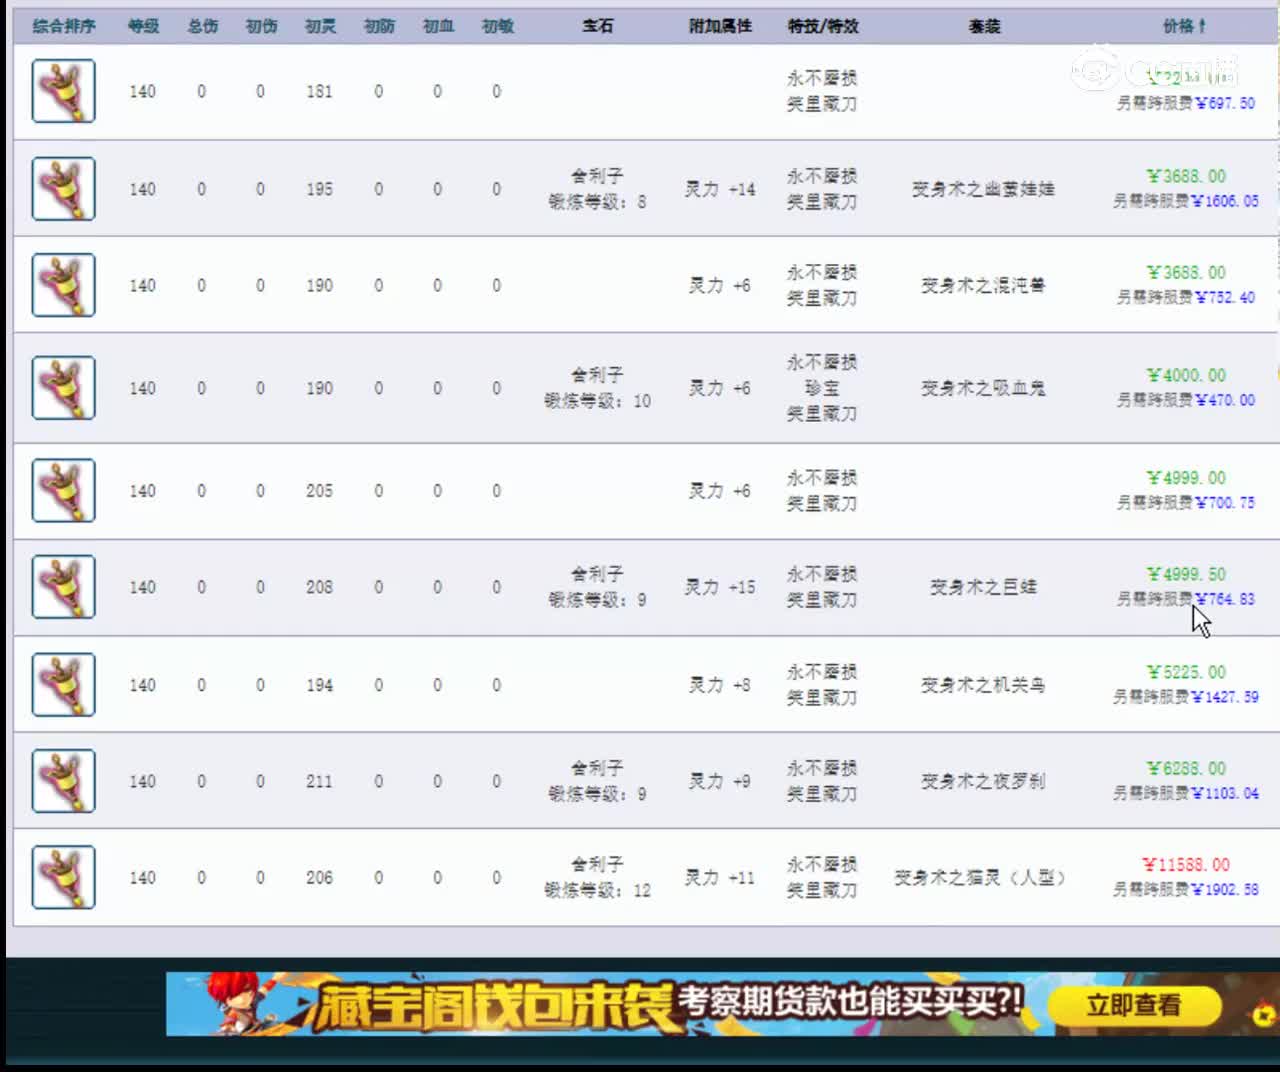Screen dimensions: 1280x1072
Task: Sort by 总伤 column header
Action: pos(202,26)
